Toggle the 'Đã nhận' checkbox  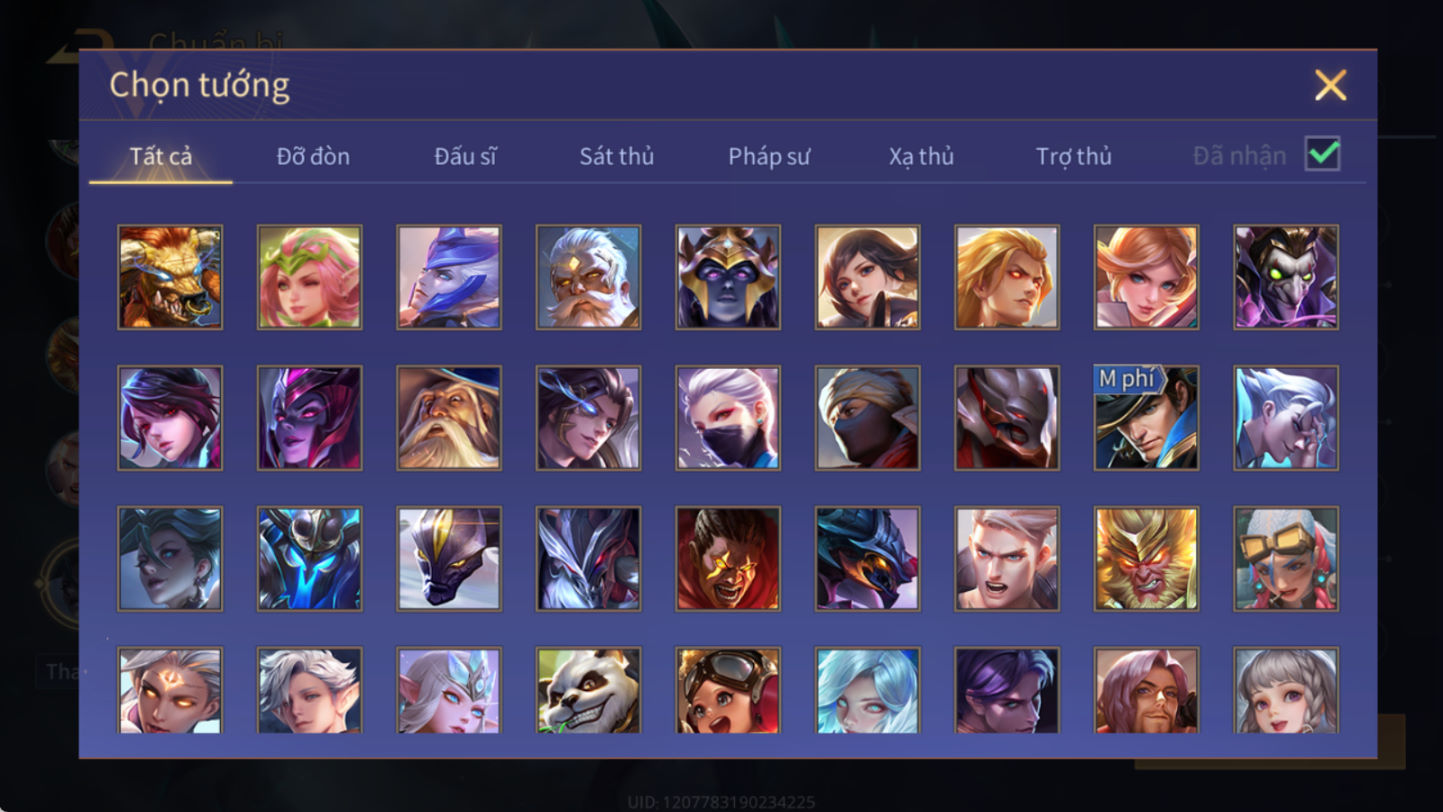click(x=1322, y=155)
